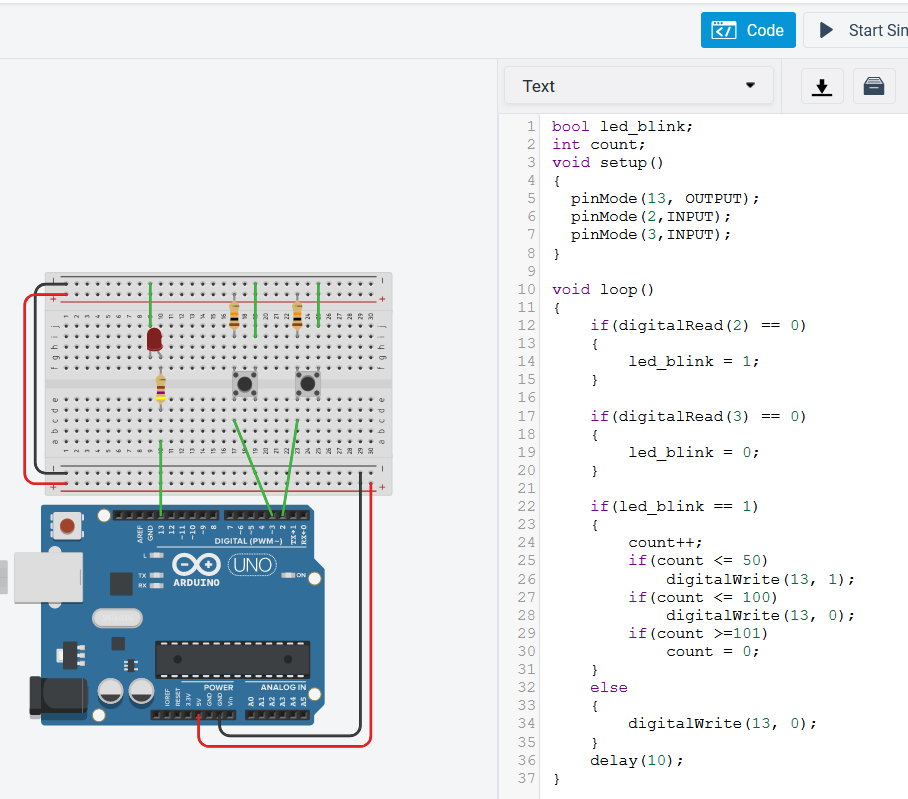Click 'if(digitalRead(2) == 0)' line
The width and height of the screenshot is (908, 799).
coord(698,325)
